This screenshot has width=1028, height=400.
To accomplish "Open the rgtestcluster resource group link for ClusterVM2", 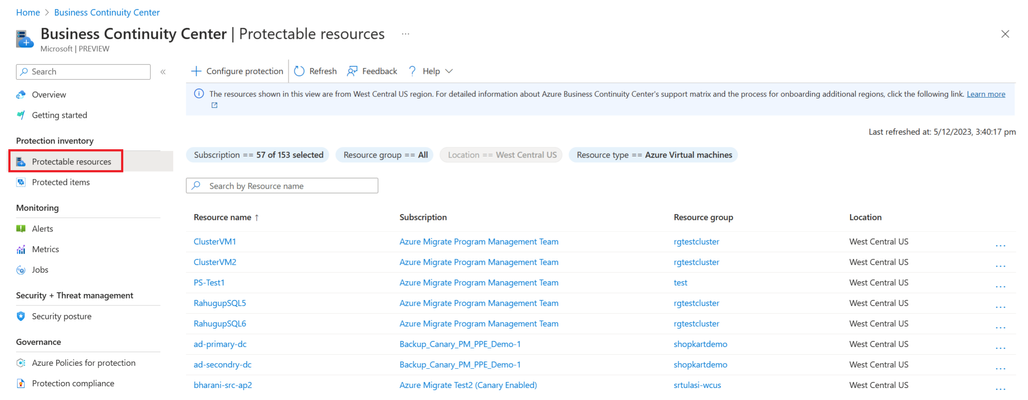I will (696, 262).
